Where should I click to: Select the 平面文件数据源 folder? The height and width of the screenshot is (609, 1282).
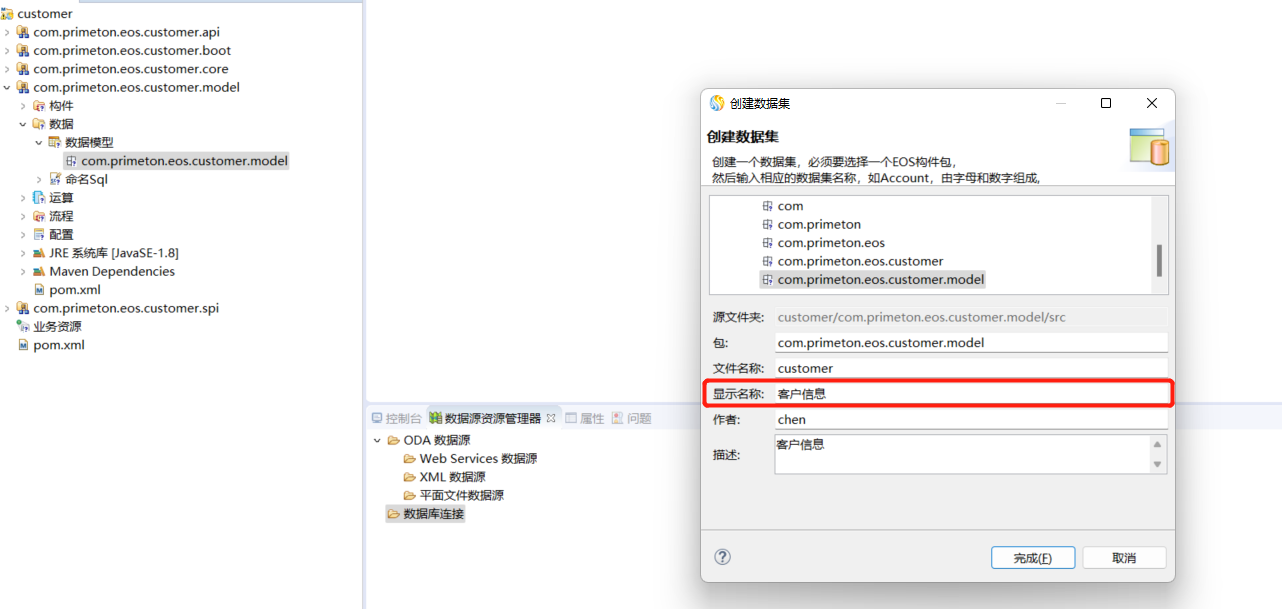pyautogui.click(x=460, y=495)
